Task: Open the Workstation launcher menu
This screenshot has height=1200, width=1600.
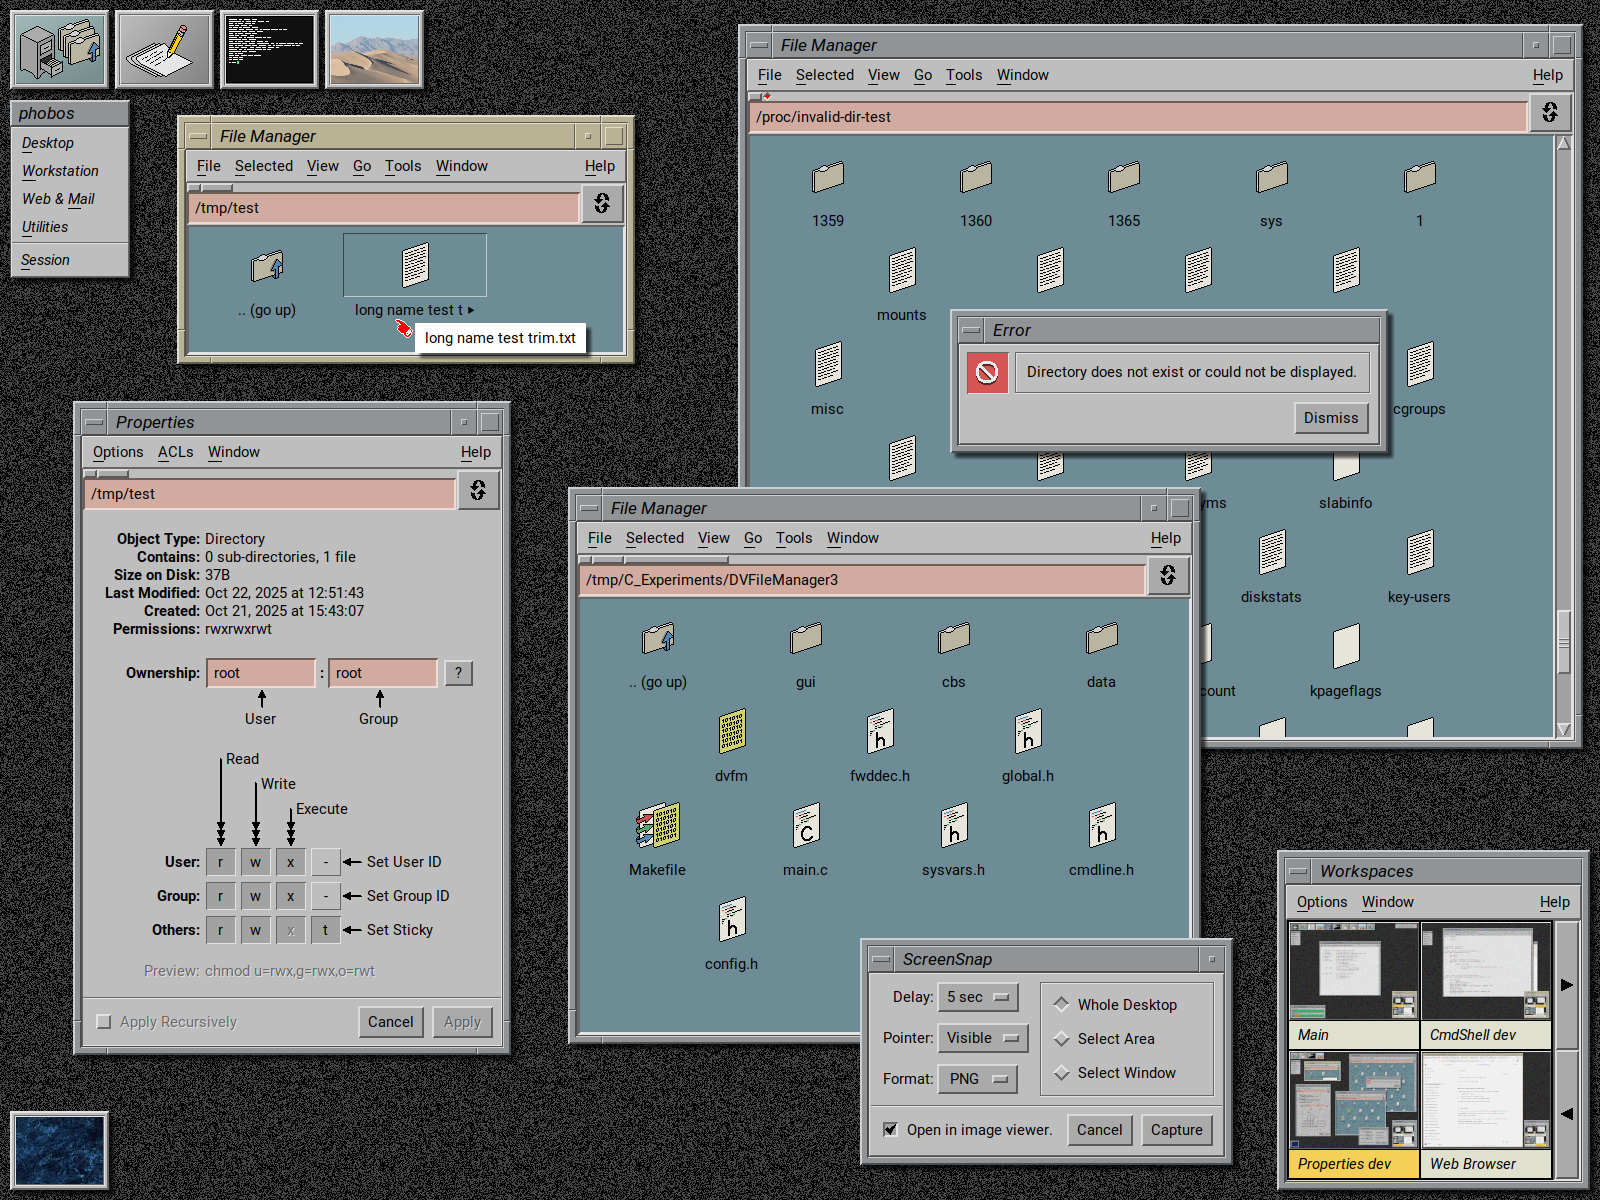Action: point(70,171)
